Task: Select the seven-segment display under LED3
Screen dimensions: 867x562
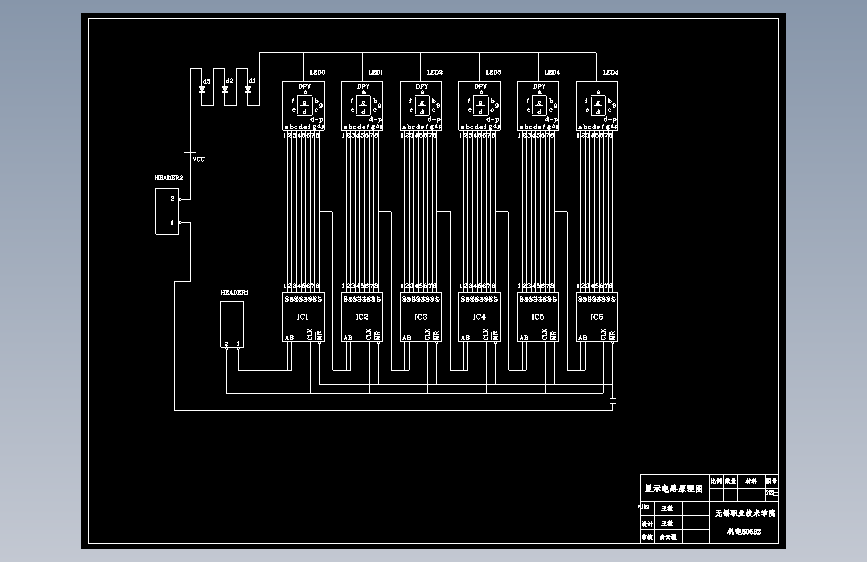Action: coord(479,106)
